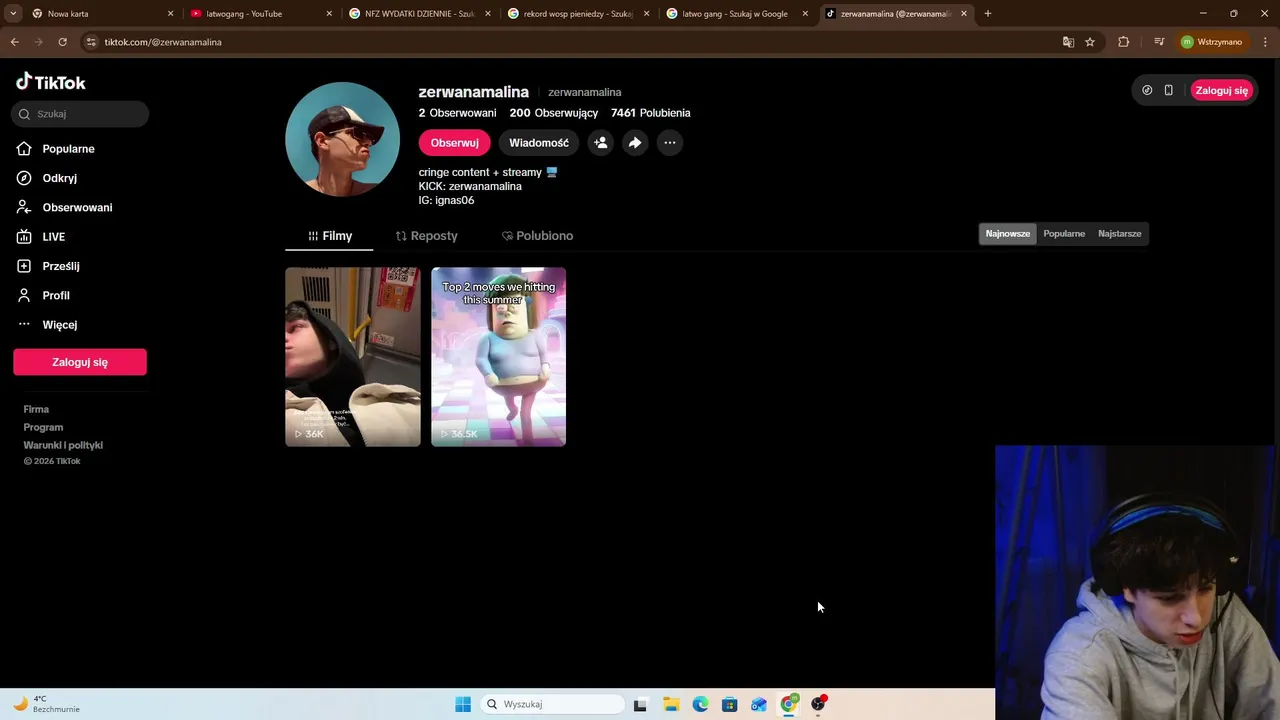This screenshot has width=1280, height=720.
Task: Go to LIVE in the sidebar
Action: [41, 237]
